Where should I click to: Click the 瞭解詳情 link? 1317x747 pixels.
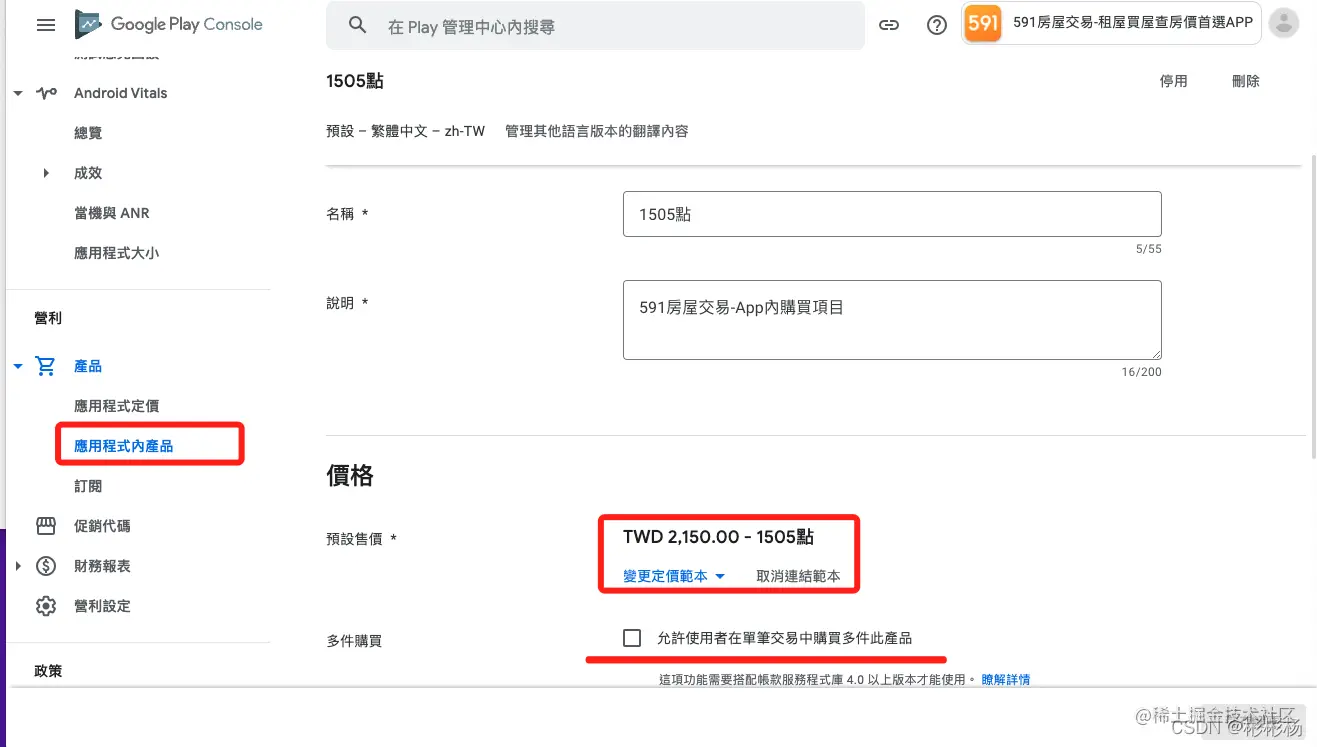[x=1005, y=679]
